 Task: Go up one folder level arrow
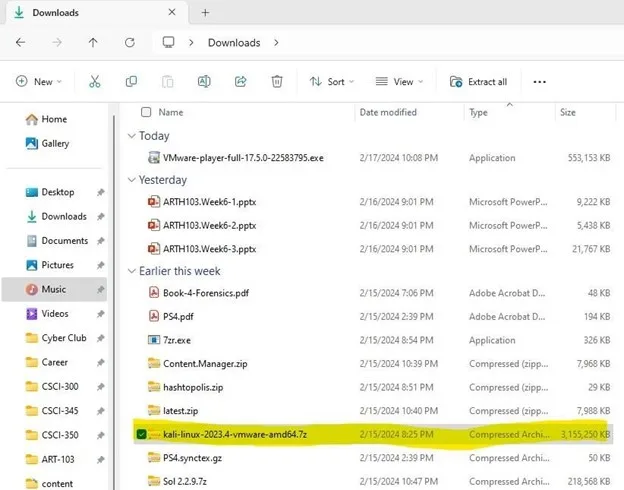coord(93,42)
